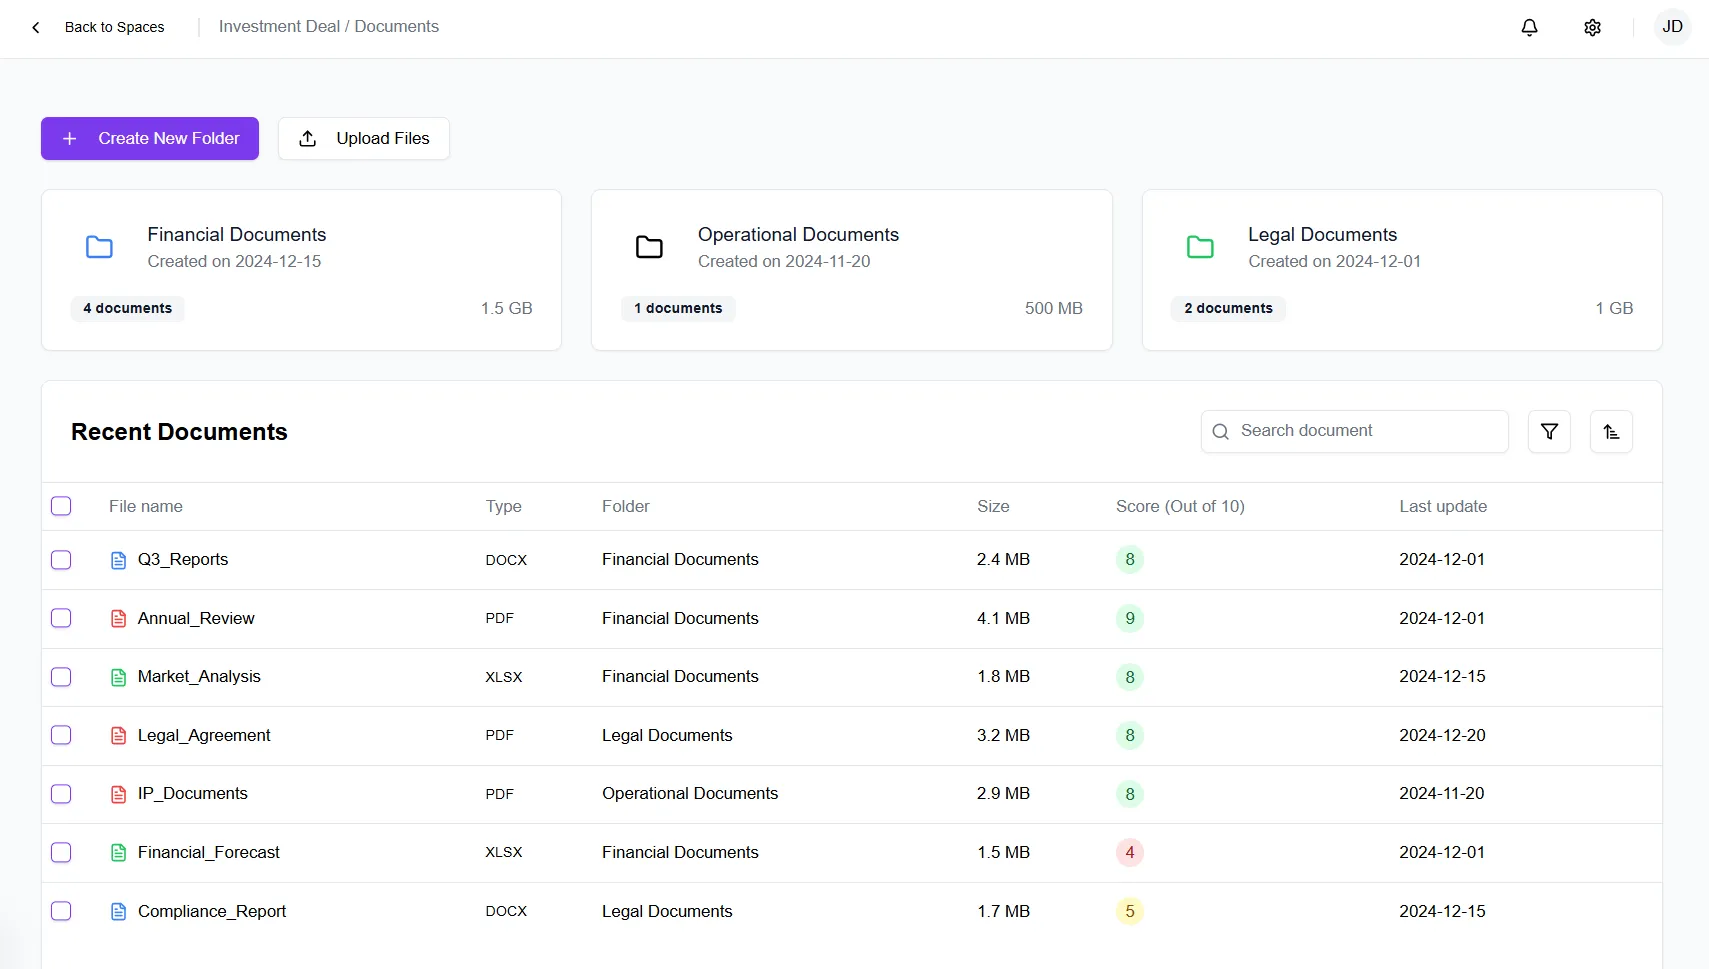Check the Compliance_Report checkbox

click(x=61, y=911)
